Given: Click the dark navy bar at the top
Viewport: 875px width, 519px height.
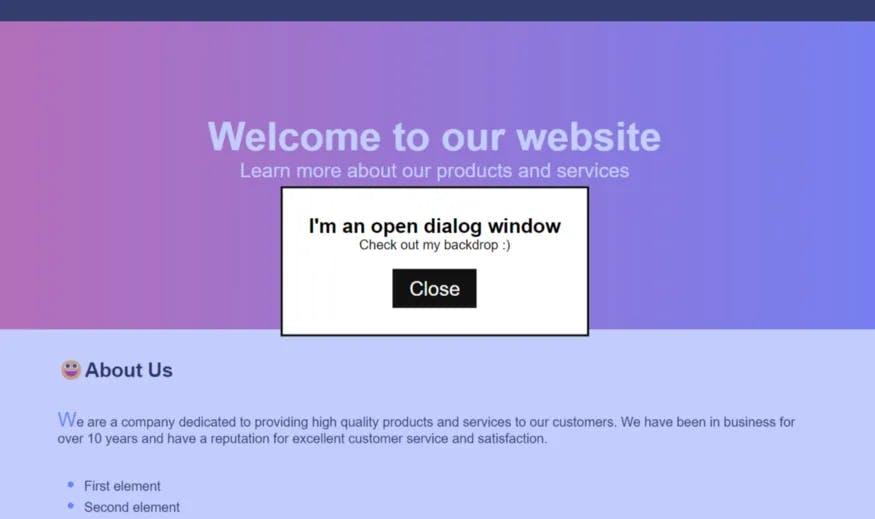Looking at the screenshot, I should coord(438,11).
